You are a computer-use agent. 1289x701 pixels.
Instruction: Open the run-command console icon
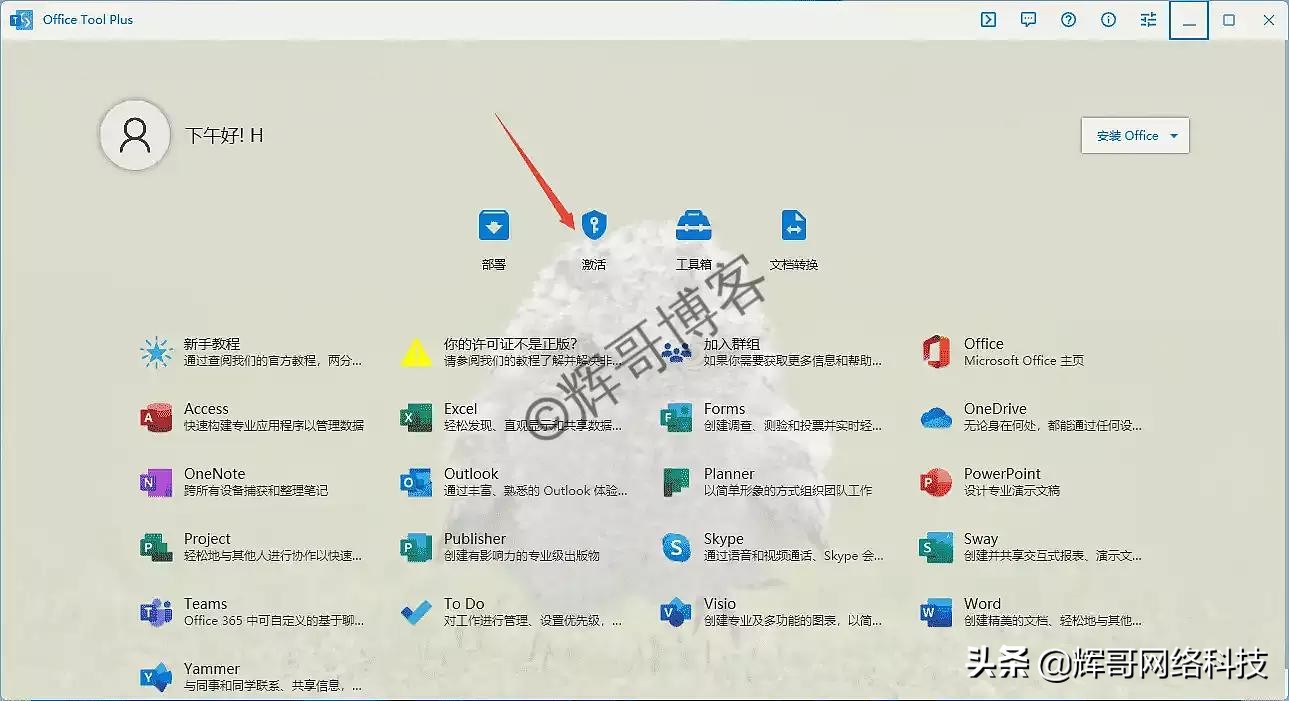tap(988, 19)
